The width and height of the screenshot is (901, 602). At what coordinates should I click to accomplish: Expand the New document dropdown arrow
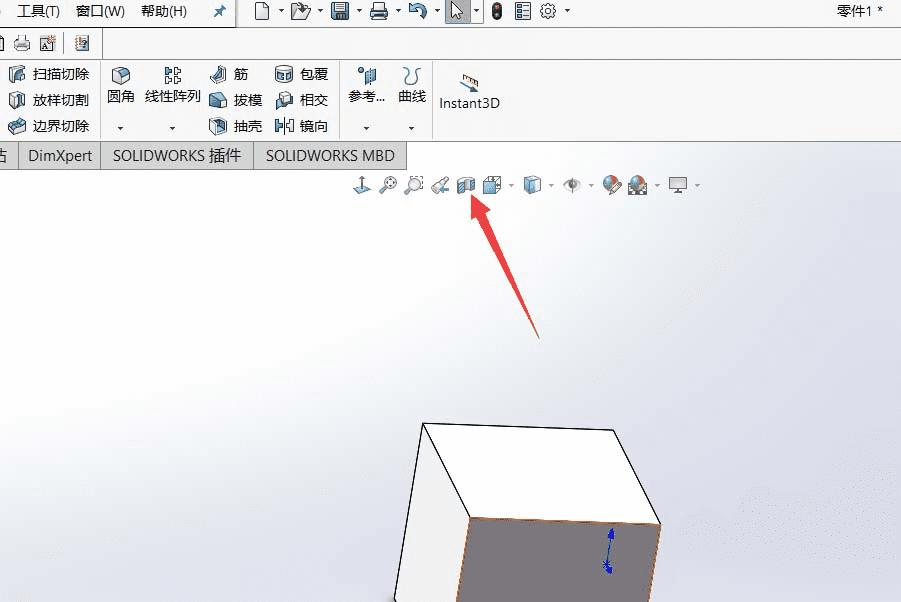(281, 11)
